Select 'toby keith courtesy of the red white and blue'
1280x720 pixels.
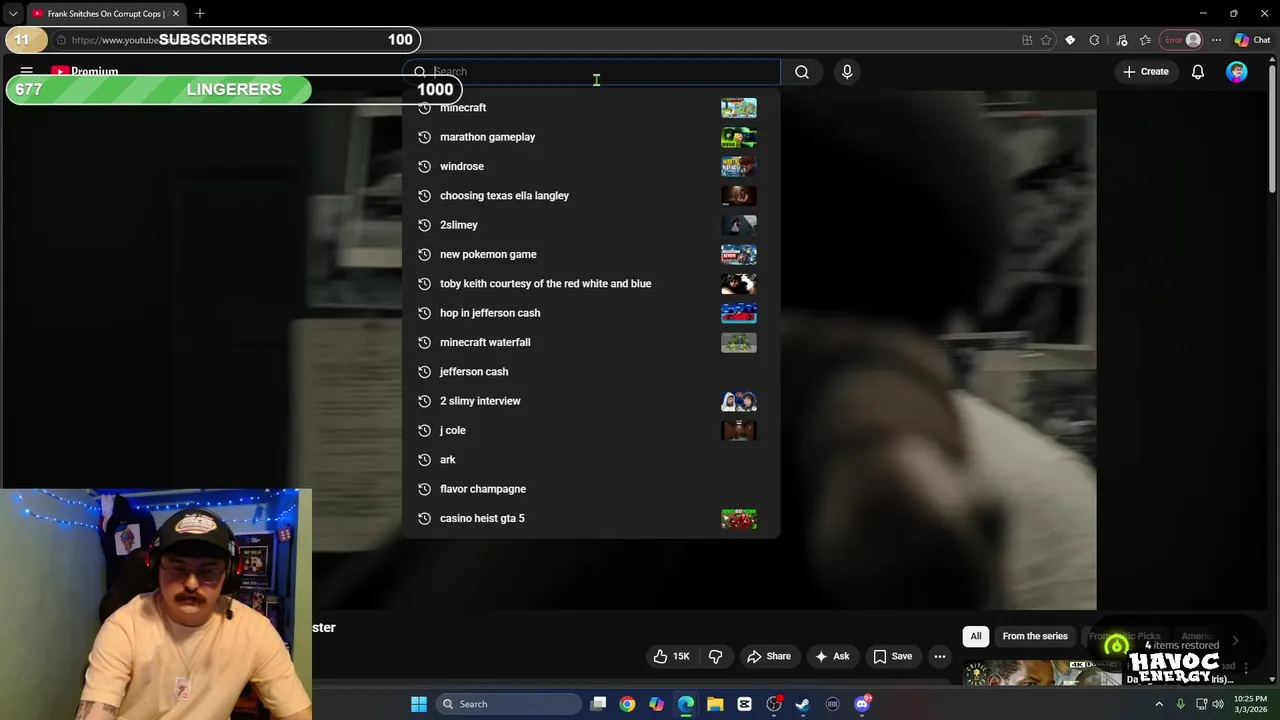(x=590, y=283)
